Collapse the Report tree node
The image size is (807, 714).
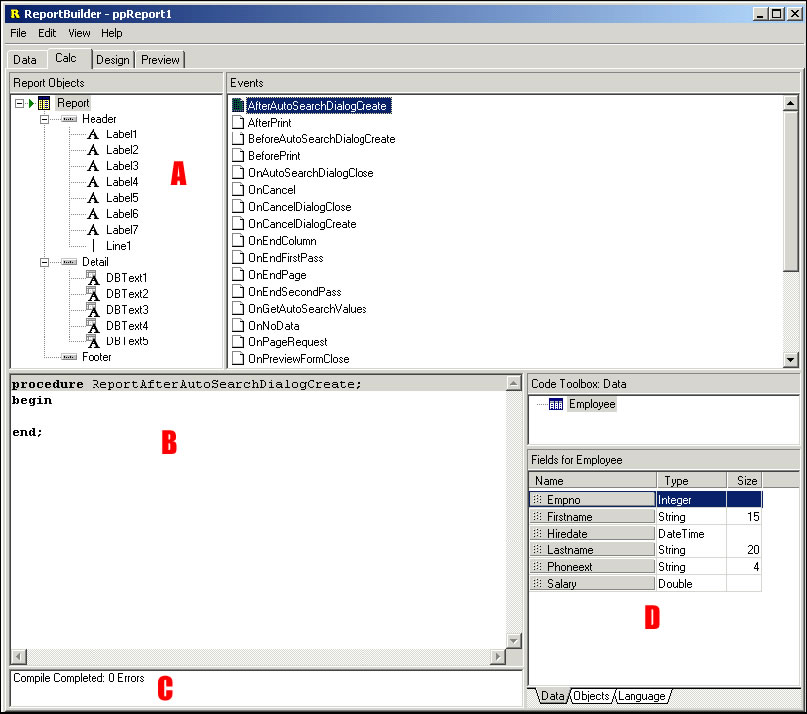click(x=20, y=103)
